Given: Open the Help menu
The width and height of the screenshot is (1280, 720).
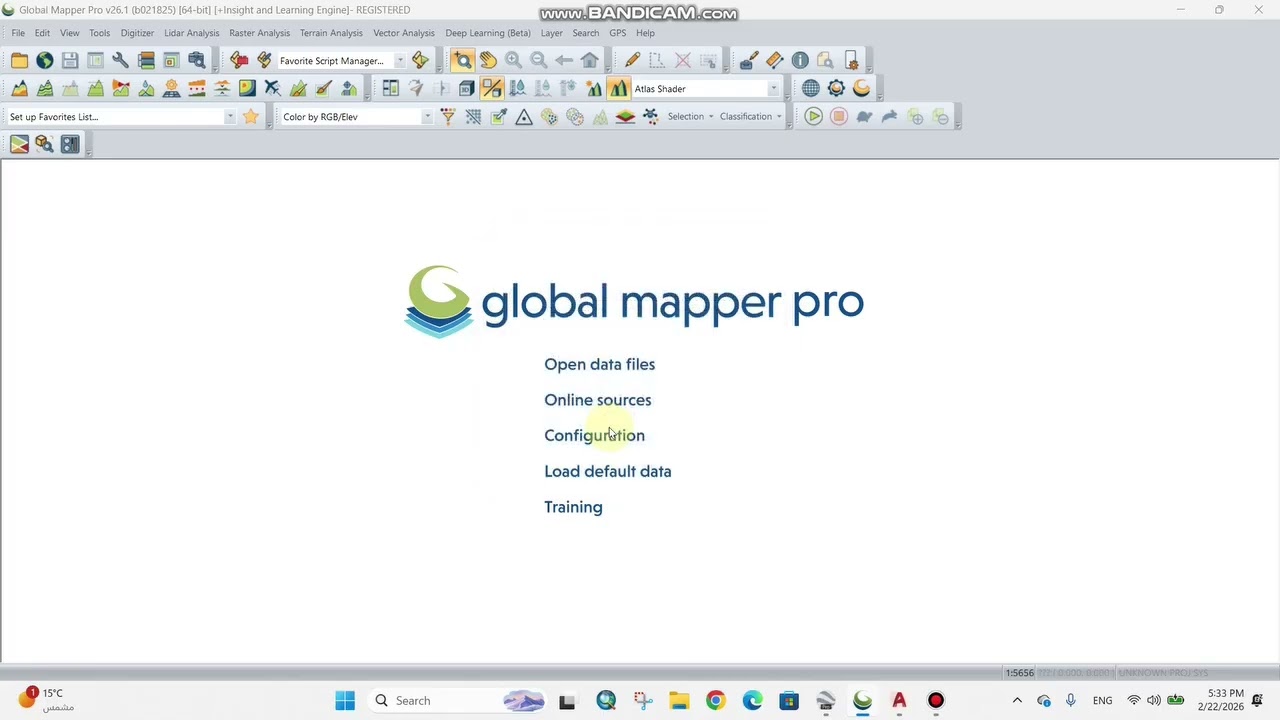Looking at the screenshot, I should (x=645, y=33).
